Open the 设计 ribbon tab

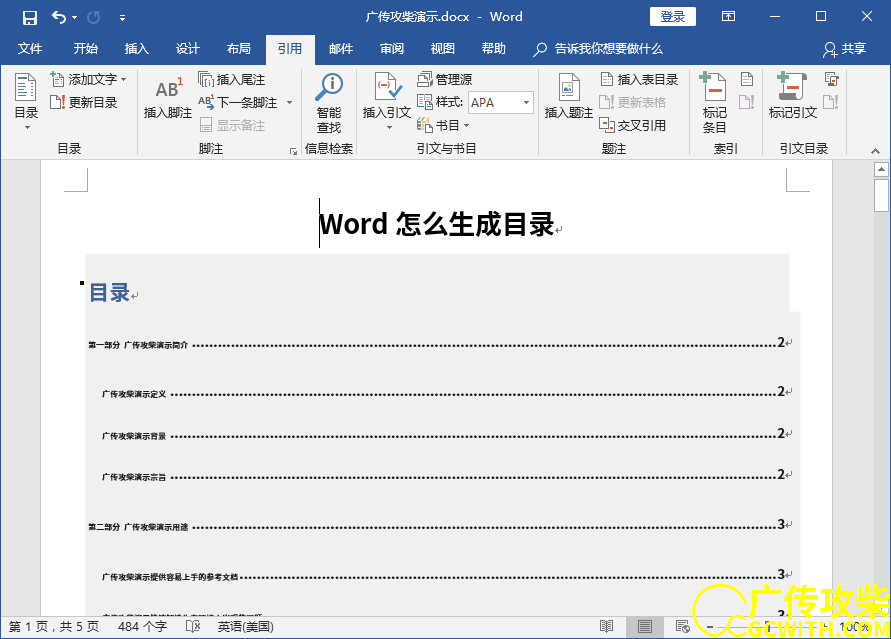pos(188,49)
